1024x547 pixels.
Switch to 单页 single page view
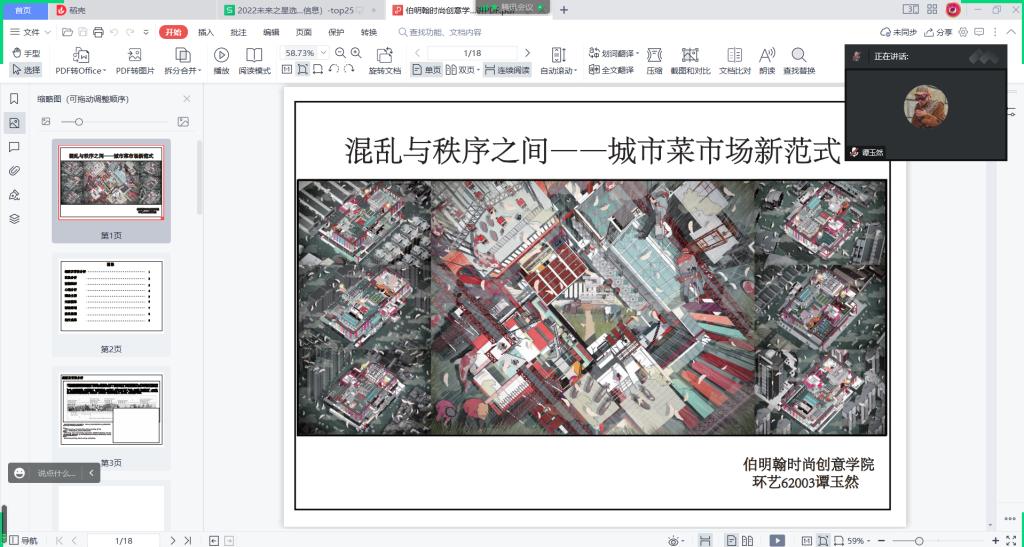pos(426,70)
